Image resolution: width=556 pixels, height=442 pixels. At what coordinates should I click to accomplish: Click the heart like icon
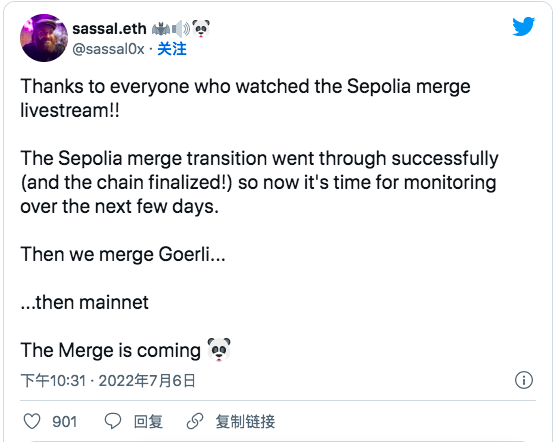tap(32, 421)
